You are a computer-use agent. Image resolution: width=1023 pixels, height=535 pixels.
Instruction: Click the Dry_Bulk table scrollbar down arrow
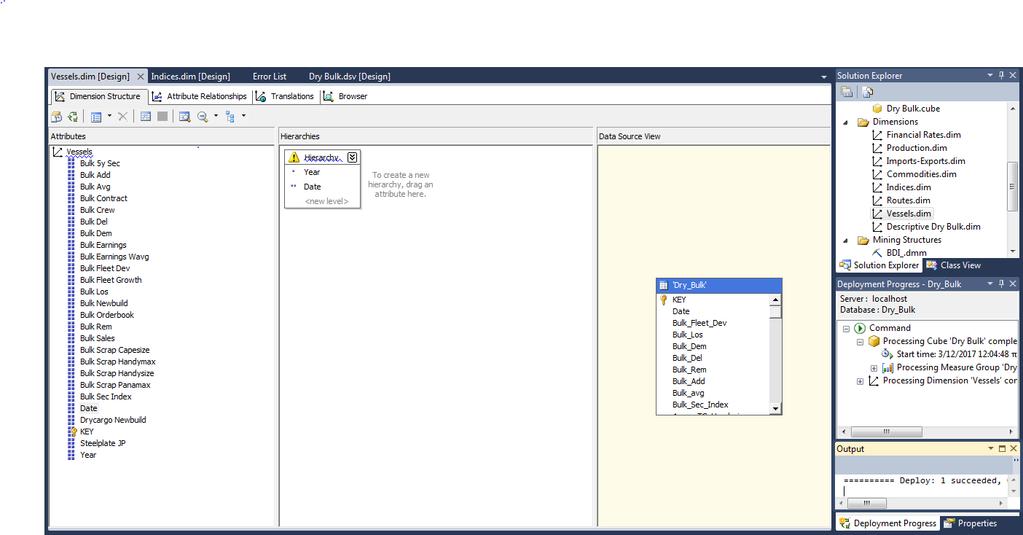(775, 408)
